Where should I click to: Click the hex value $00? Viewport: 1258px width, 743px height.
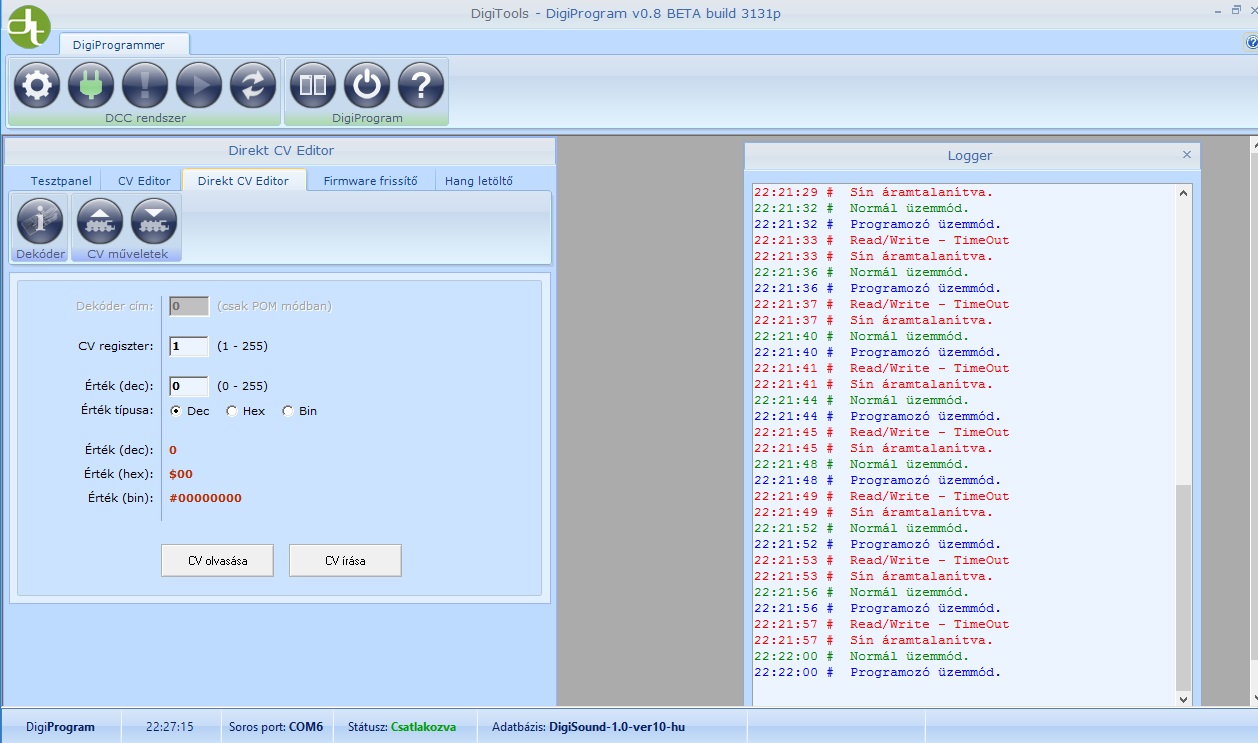[x=181, y=474]
